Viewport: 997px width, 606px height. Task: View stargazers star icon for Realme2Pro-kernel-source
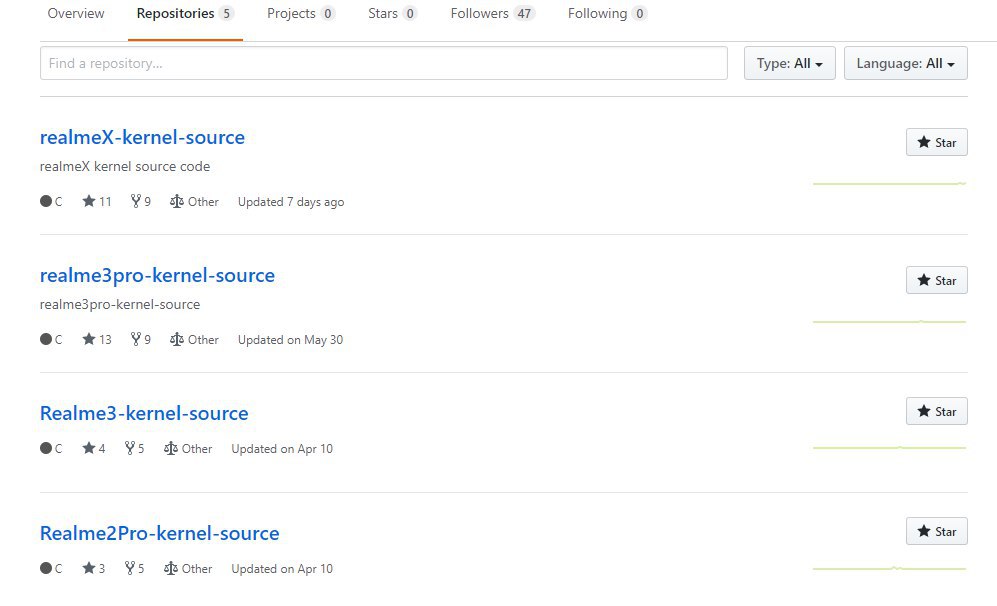(88, 568)
